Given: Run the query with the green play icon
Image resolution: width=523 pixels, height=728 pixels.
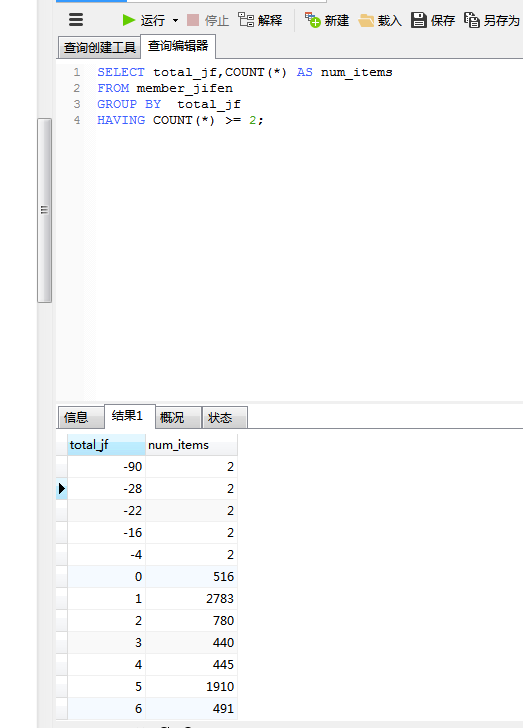Looking at the screenshot, I should tap(129, 20).
